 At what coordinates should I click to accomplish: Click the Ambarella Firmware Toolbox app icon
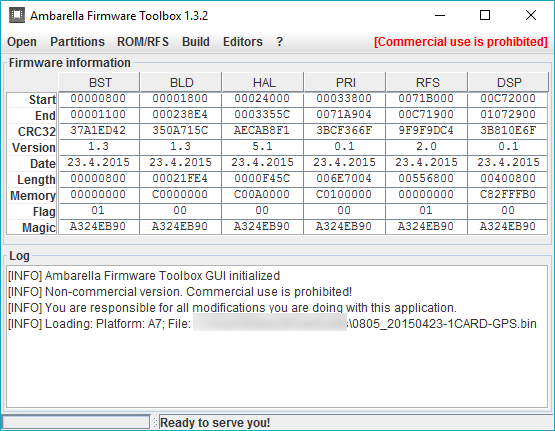tap(17, 16)
